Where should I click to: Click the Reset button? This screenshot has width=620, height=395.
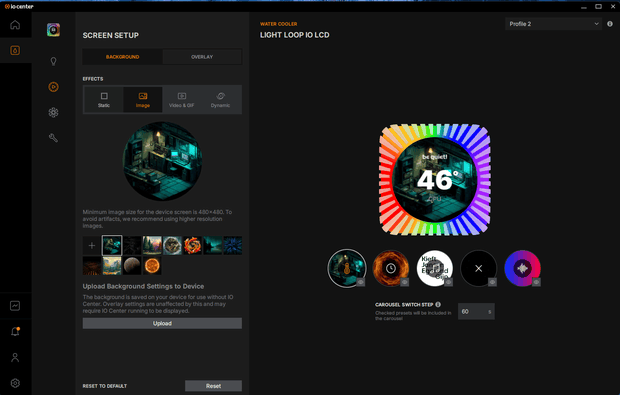point(214,386)
